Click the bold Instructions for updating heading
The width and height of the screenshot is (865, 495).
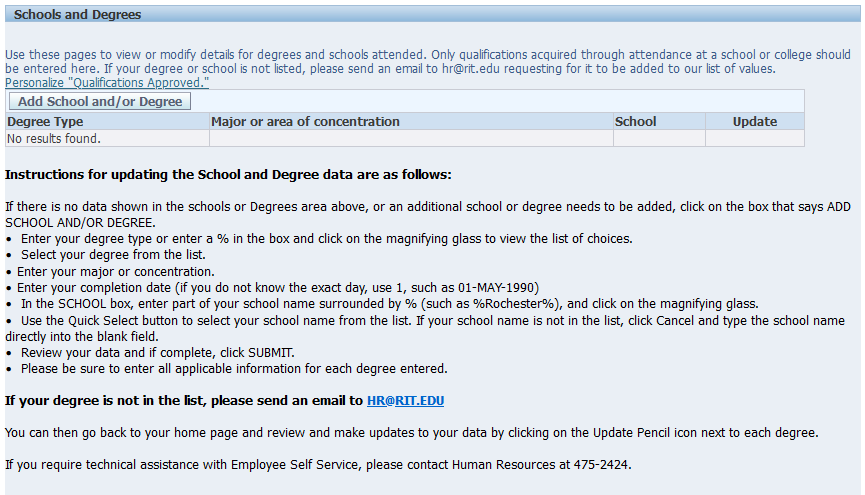pos(228,175)
